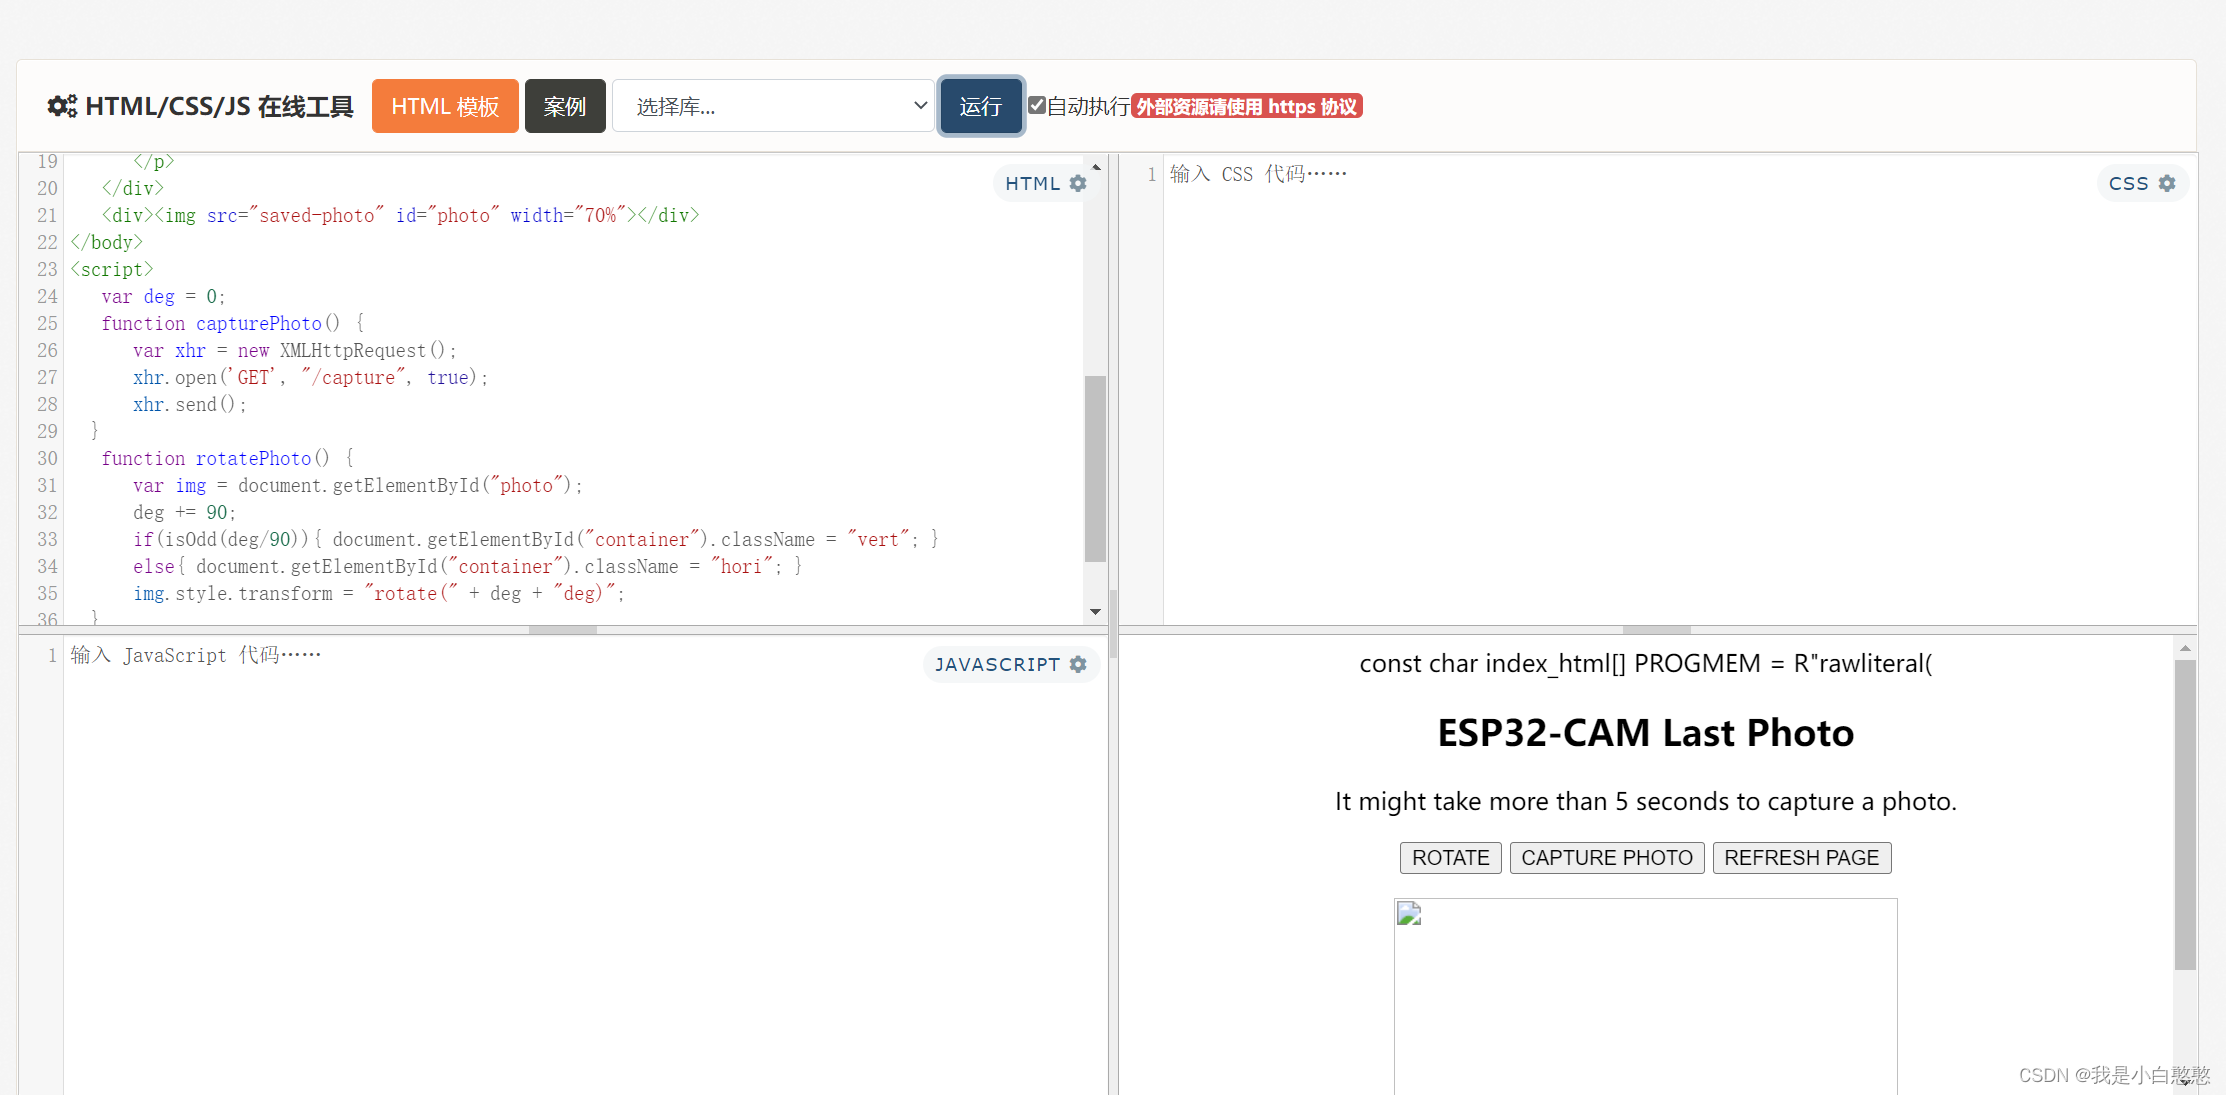Click the HTML 模板 button
Viewport: 2226px width, 1095px height.
pos(445,106)
